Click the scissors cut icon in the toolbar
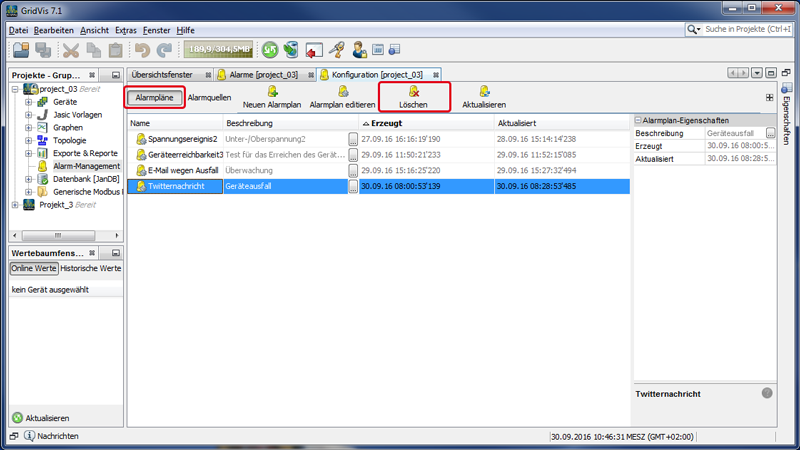The height and width of the screenshot is (450, 800). pyautogui.click(x=71, y=49)
